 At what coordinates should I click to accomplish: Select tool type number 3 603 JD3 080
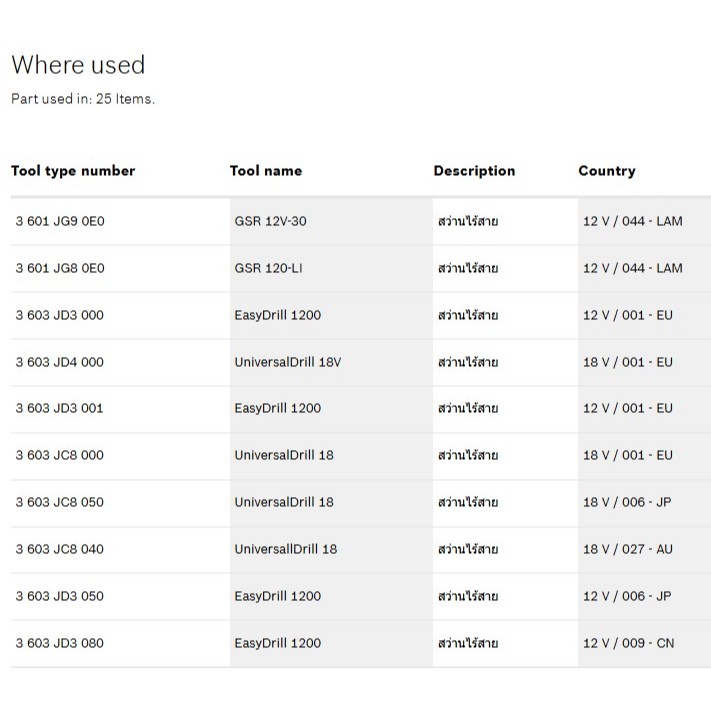pos(60,643)
